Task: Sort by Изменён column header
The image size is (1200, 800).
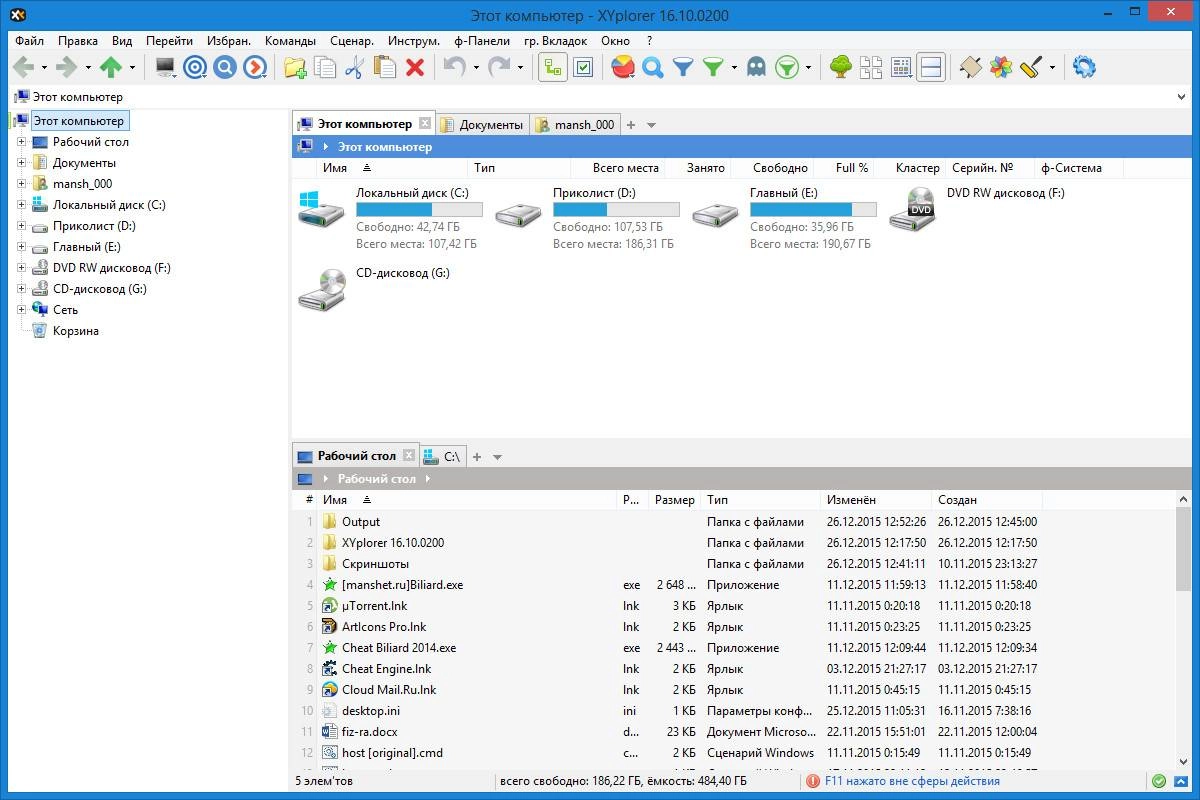Action: pyautogui.click(x=876, y=500)
